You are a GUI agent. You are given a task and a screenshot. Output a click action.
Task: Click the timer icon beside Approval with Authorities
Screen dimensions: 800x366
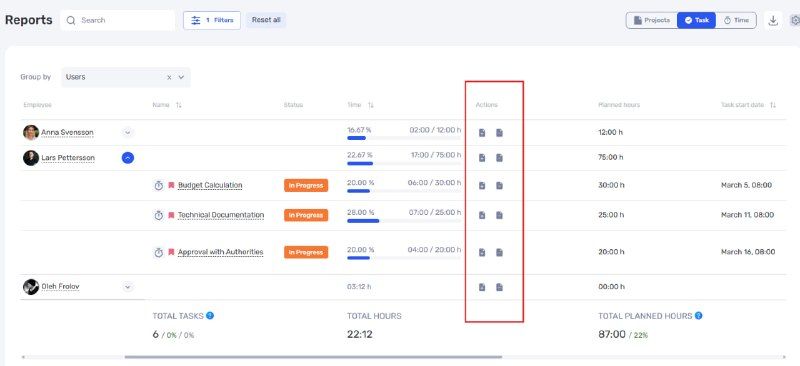pyautogui.click(x=159, y=252)
